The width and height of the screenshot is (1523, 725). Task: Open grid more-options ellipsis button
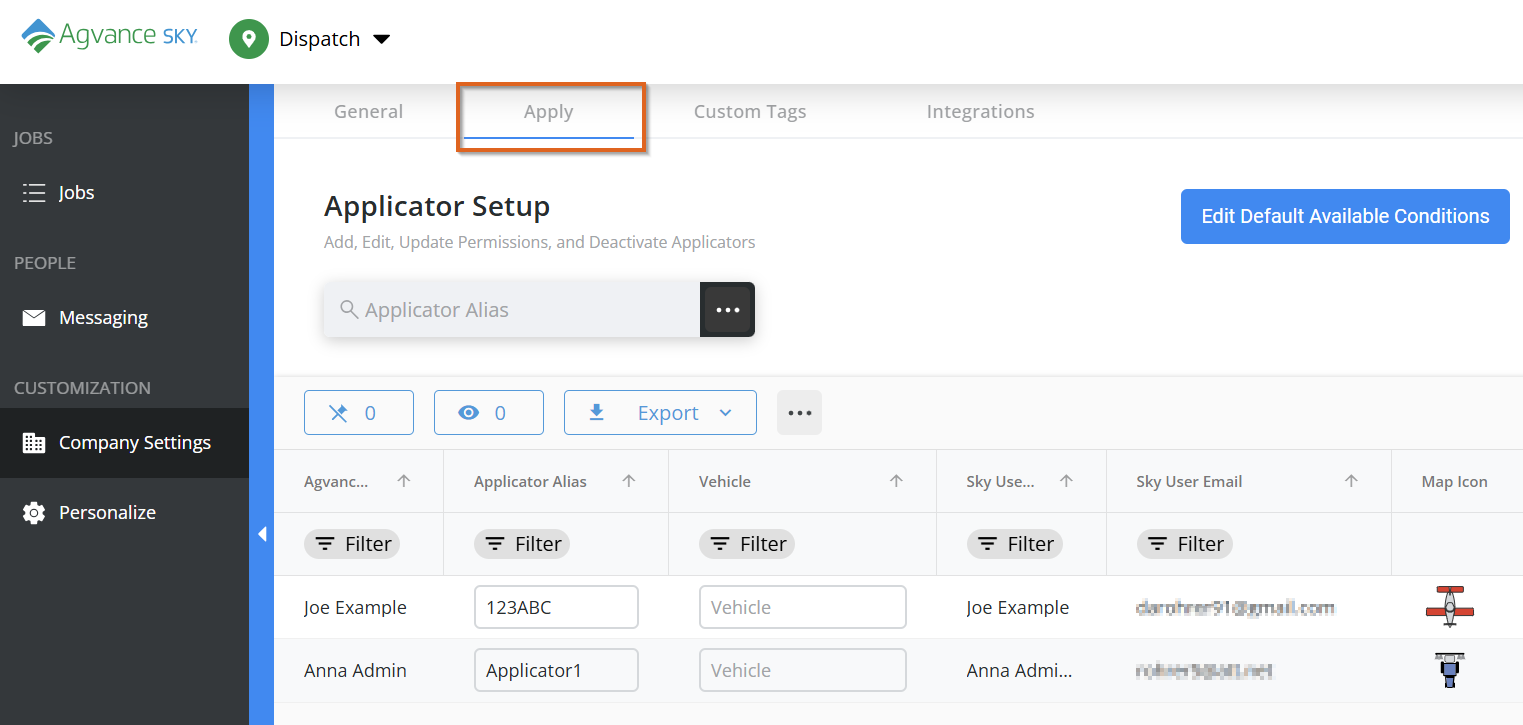[800, 413]
